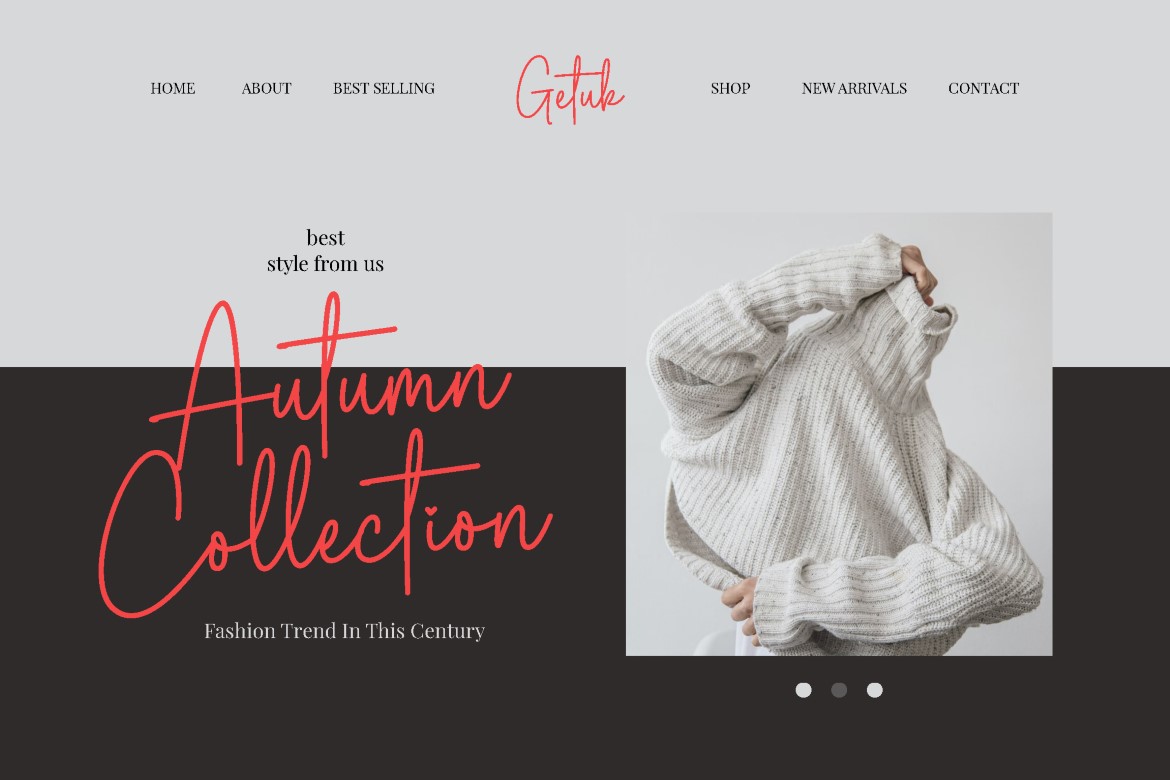
Task: Select the first carousel dot
Action: [804, 690]
